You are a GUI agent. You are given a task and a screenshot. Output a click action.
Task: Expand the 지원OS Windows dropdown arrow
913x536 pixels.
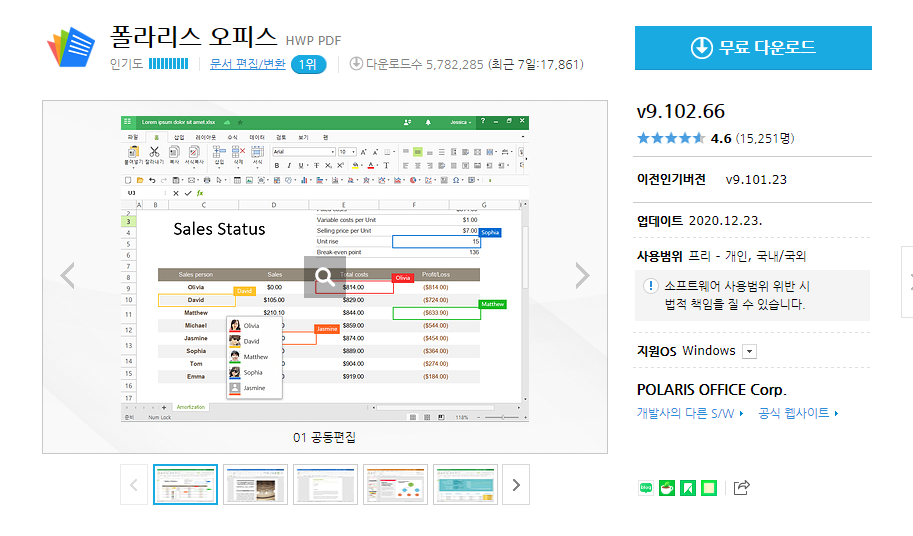pos(749,352)
